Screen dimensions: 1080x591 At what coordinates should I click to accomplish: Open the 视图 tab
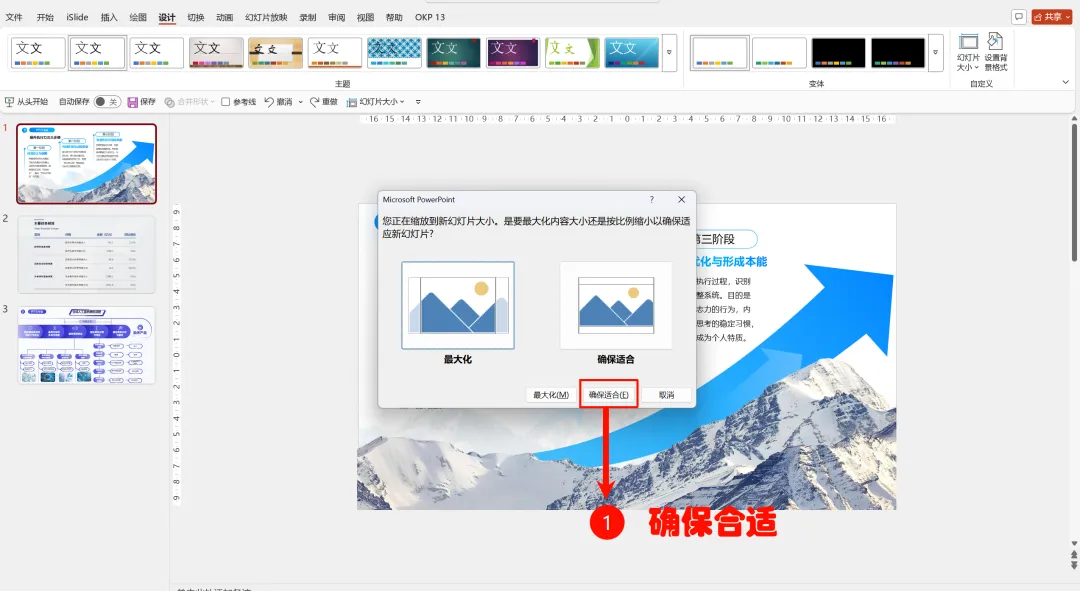tap(366, 17)
